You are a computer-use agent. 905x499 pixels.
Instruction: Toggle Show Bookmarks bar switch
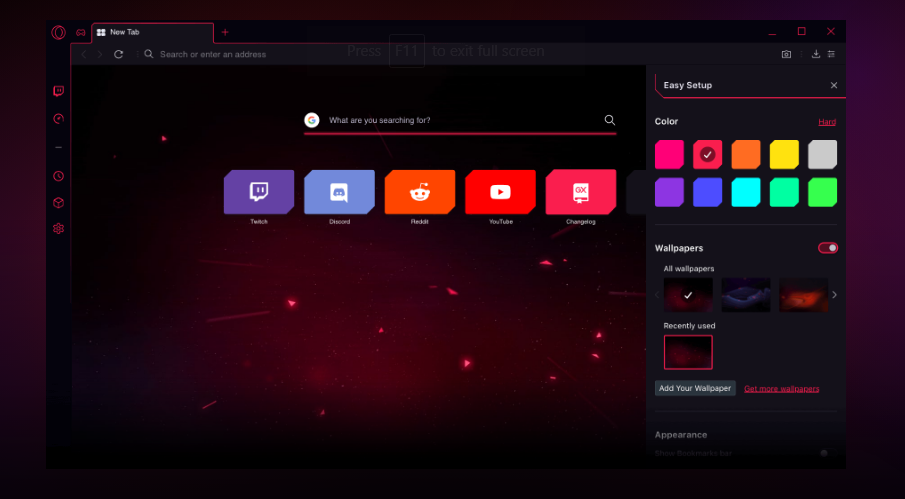828,453
